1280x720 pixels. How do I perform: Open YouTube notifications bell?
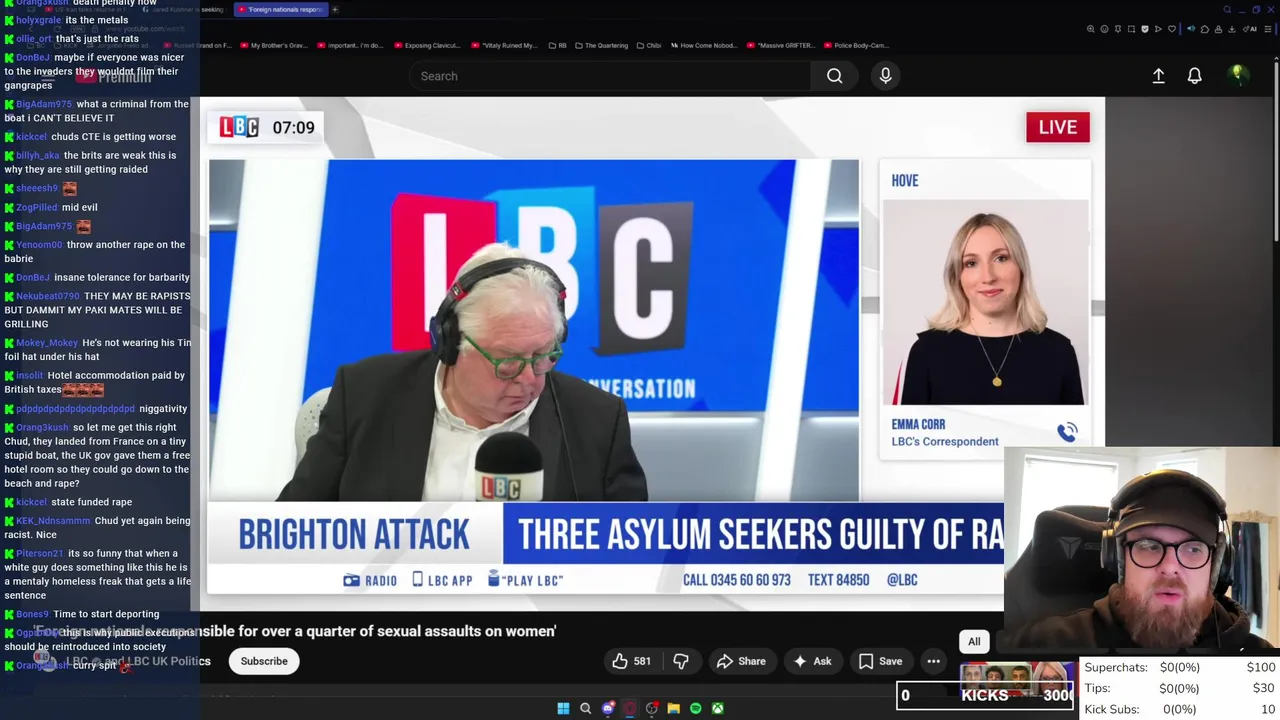tap(1194, 76)
